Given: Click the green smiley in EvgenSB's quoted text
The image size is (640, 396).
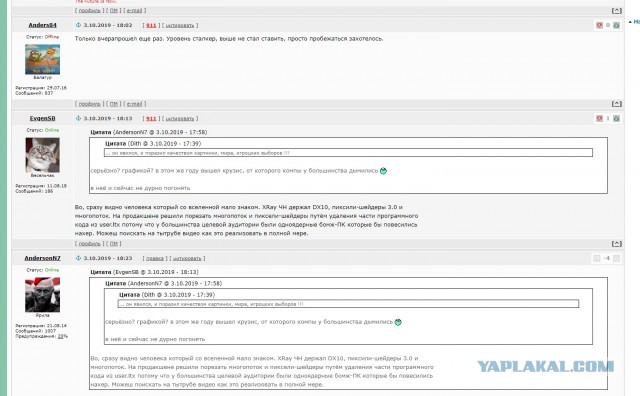Looking at the screenshot, I should [x=383, y=171].
